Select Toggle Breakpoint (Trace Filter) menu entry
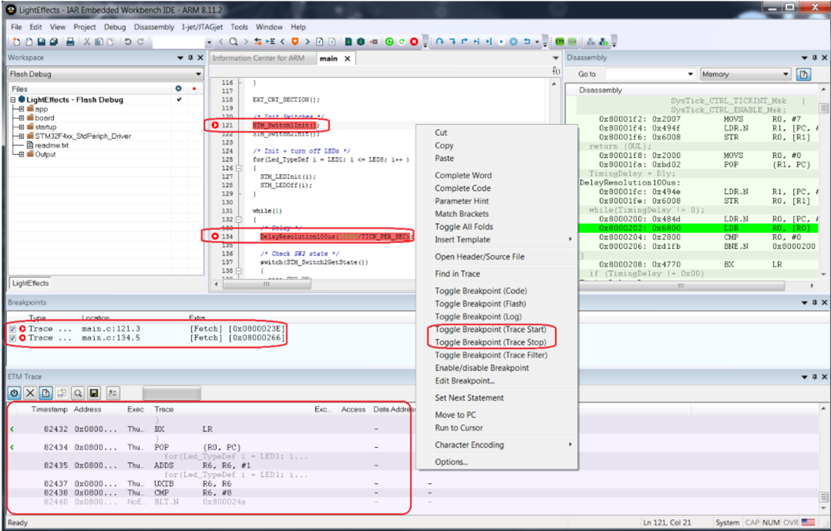The height and width of the screenshot is (531, 831). pyautogui.click(x=491, y=355)
